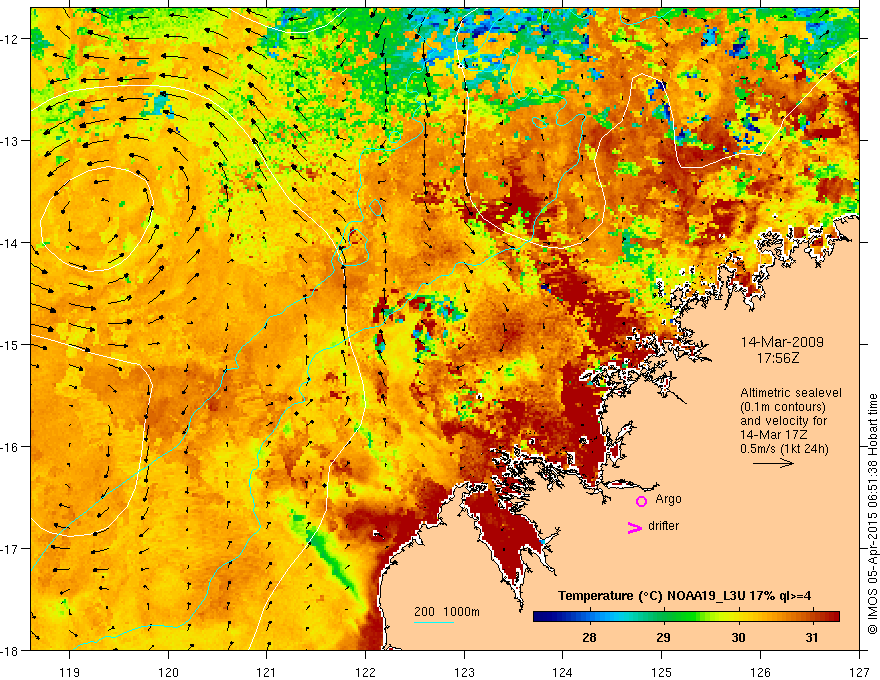Click the temperature colour bar
The image size is (880, 680).
686,617
